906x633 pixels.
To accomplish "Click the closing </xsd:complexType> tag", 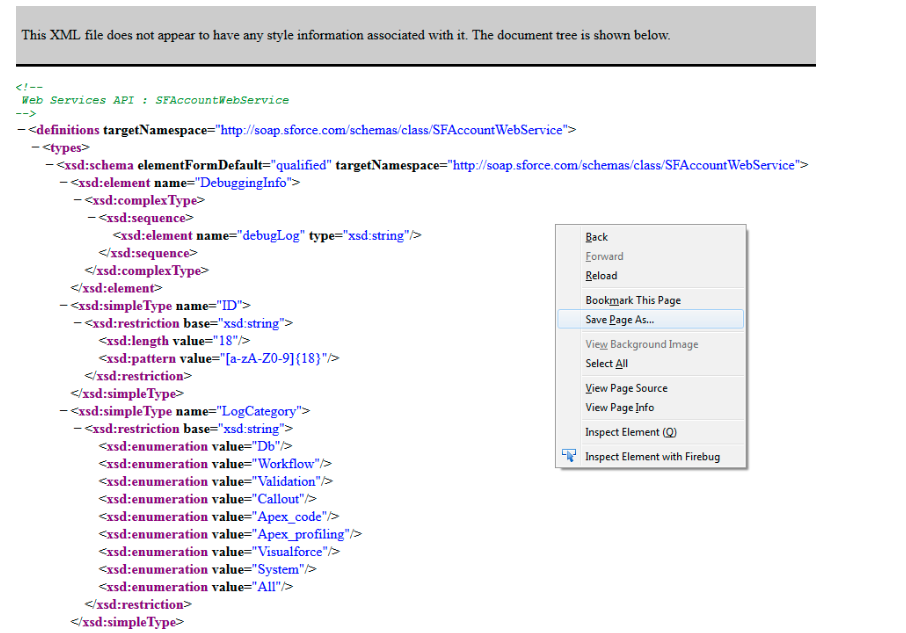I will (x=147, y=271).
